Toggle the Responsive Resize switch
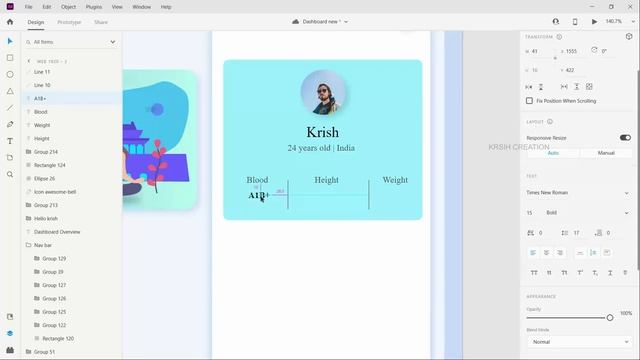The width and height of the screenshot is (640, 360). tap(625, 138)
